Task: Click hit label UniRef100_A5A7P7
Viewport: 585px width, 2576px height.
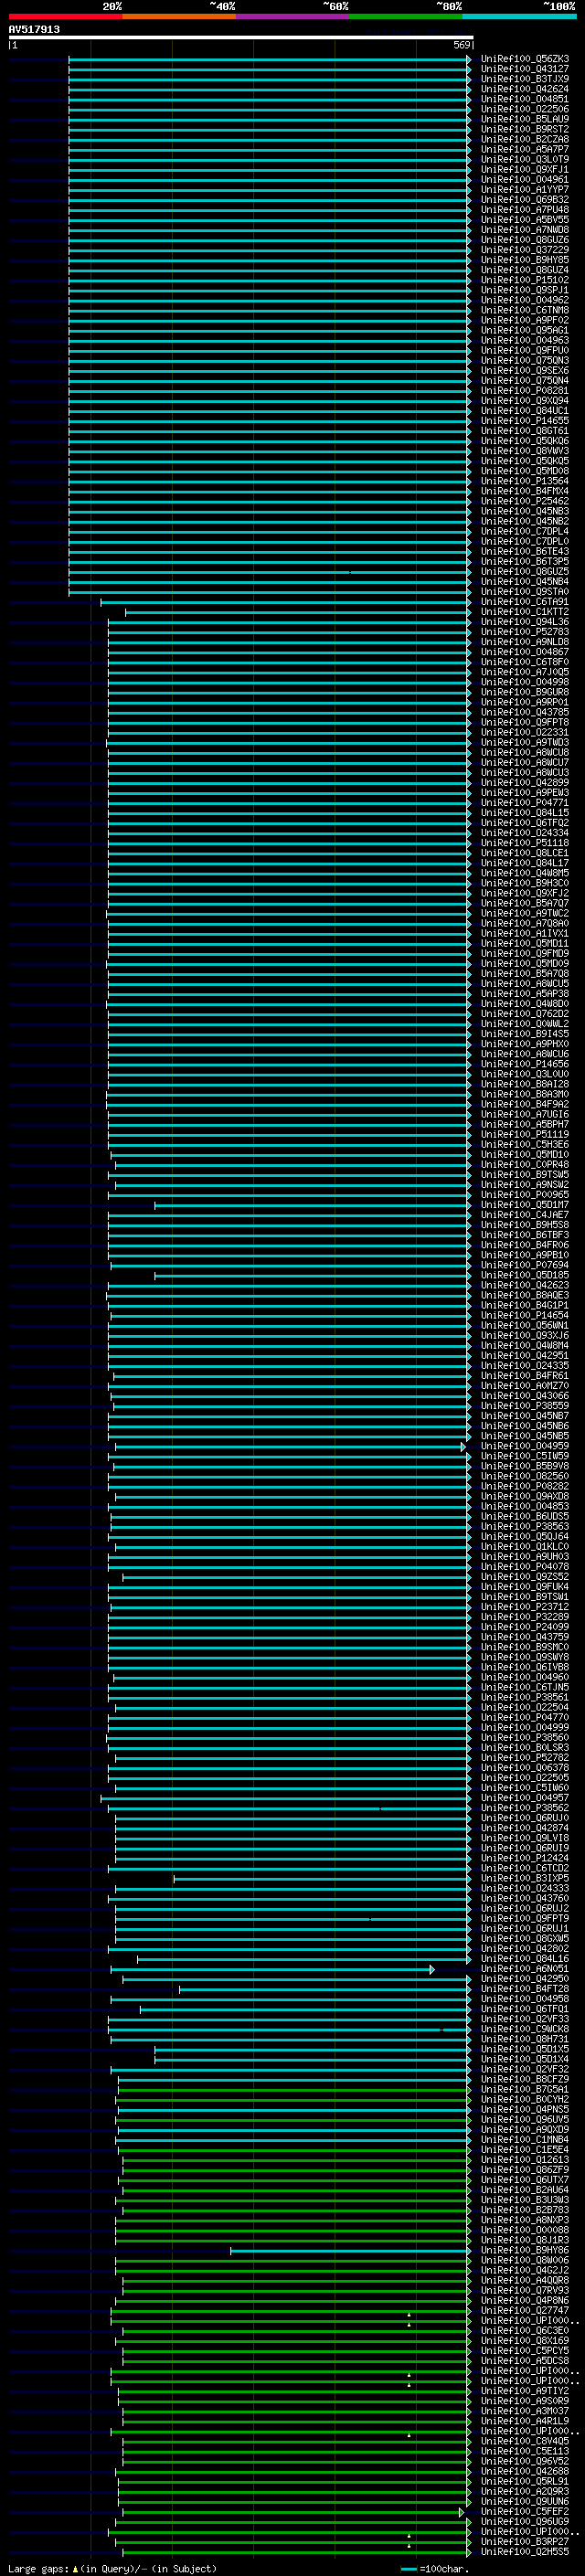Action: pos(525,149)
